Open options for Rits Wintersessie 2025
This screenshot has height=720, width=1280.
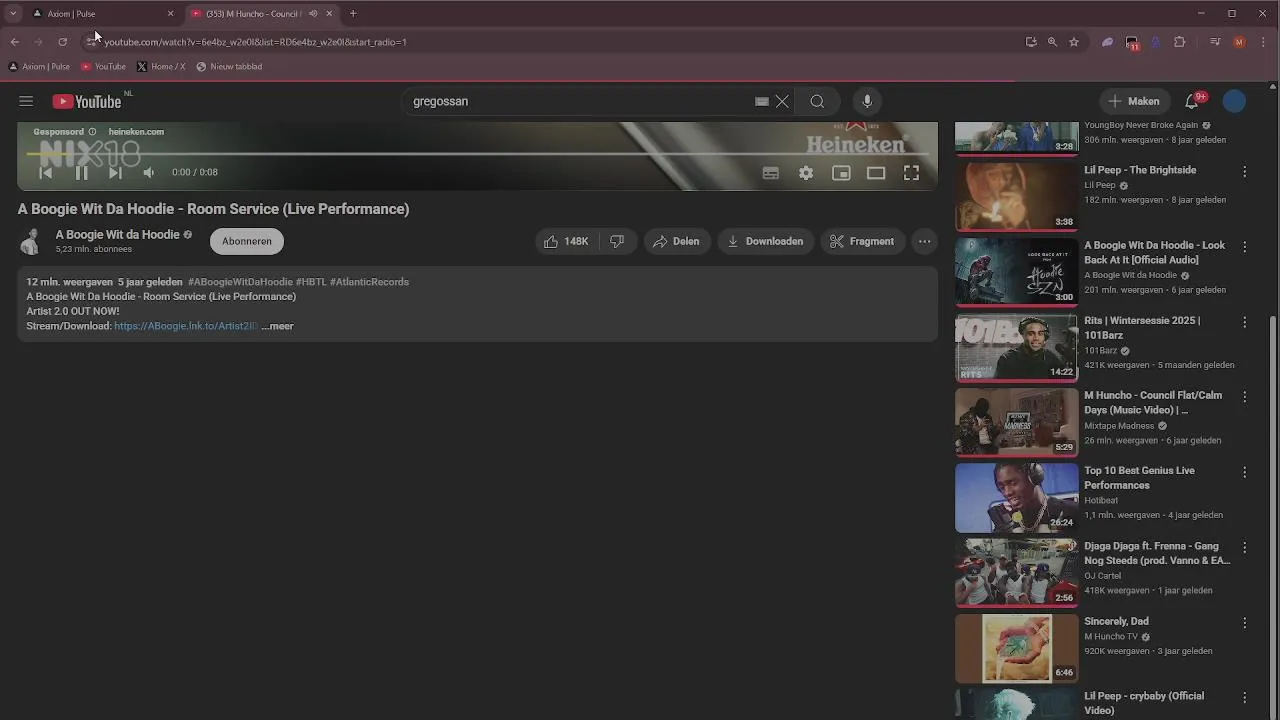(1245, 322)
